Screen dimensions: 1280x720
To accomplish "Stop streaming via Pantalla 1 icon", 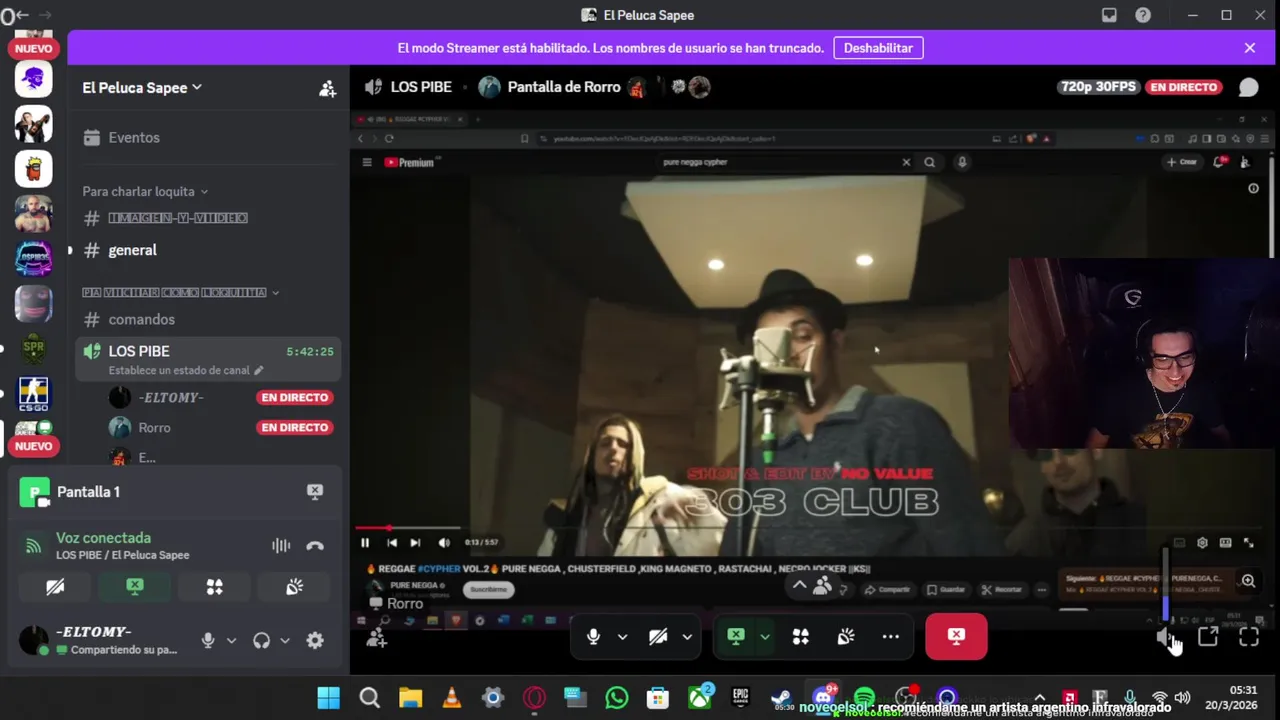I will (x=315, y=491).
